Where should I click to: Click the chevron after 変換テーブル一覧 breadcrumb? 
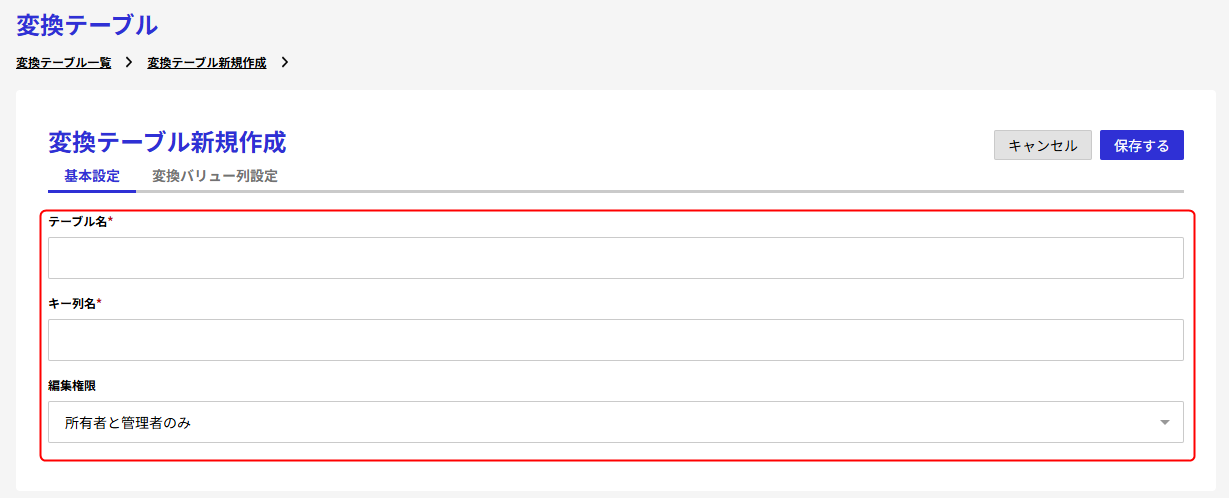click(129, 63)
